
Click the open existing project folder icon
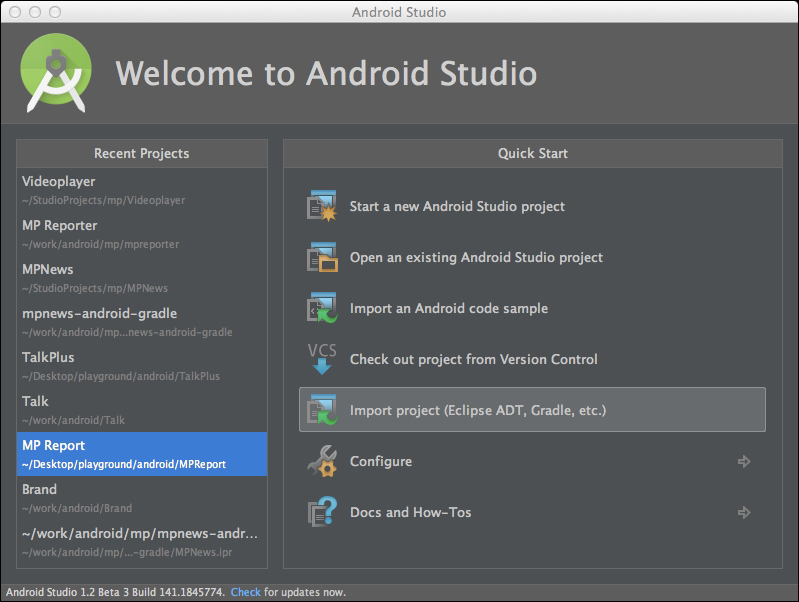(x=322, y=257)
